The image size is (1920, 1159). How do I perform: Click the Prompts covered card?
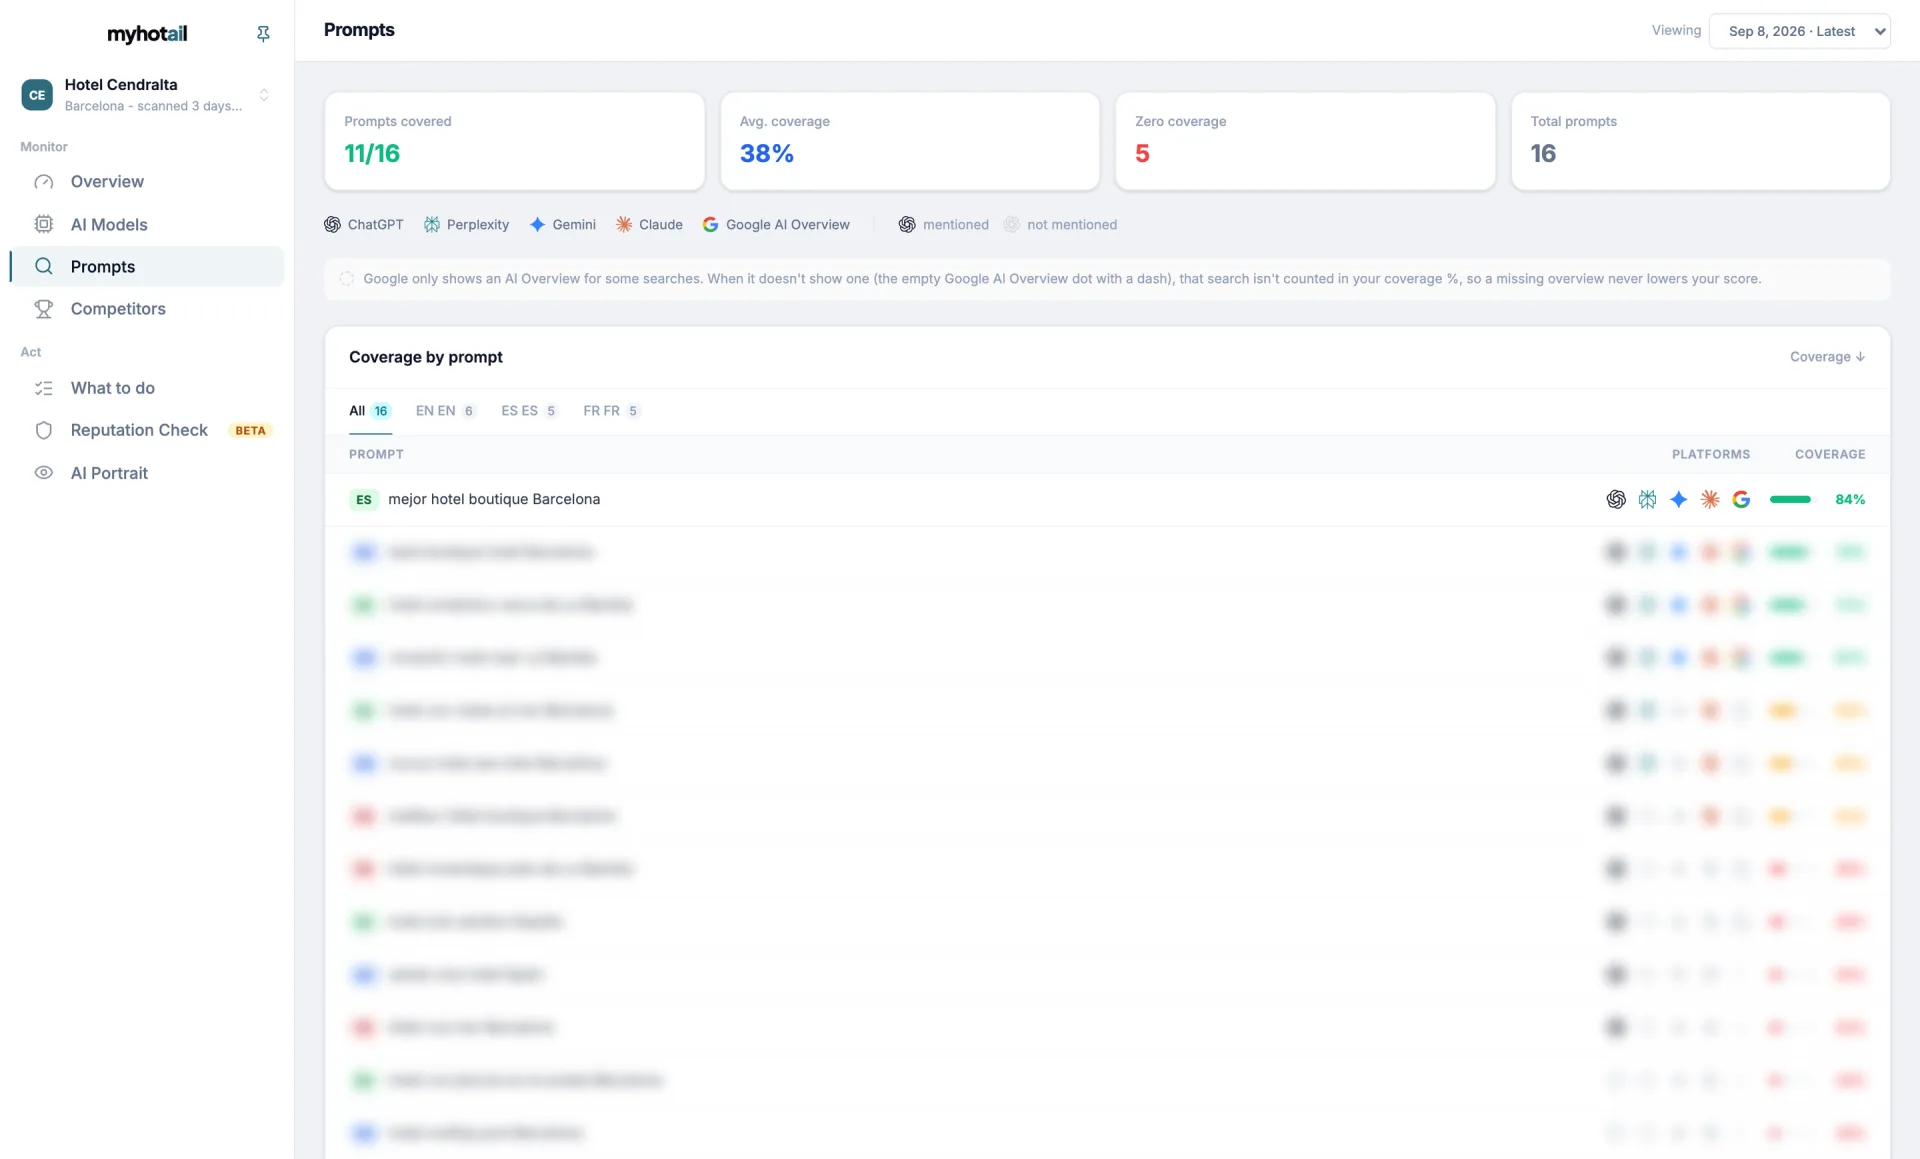514,141
